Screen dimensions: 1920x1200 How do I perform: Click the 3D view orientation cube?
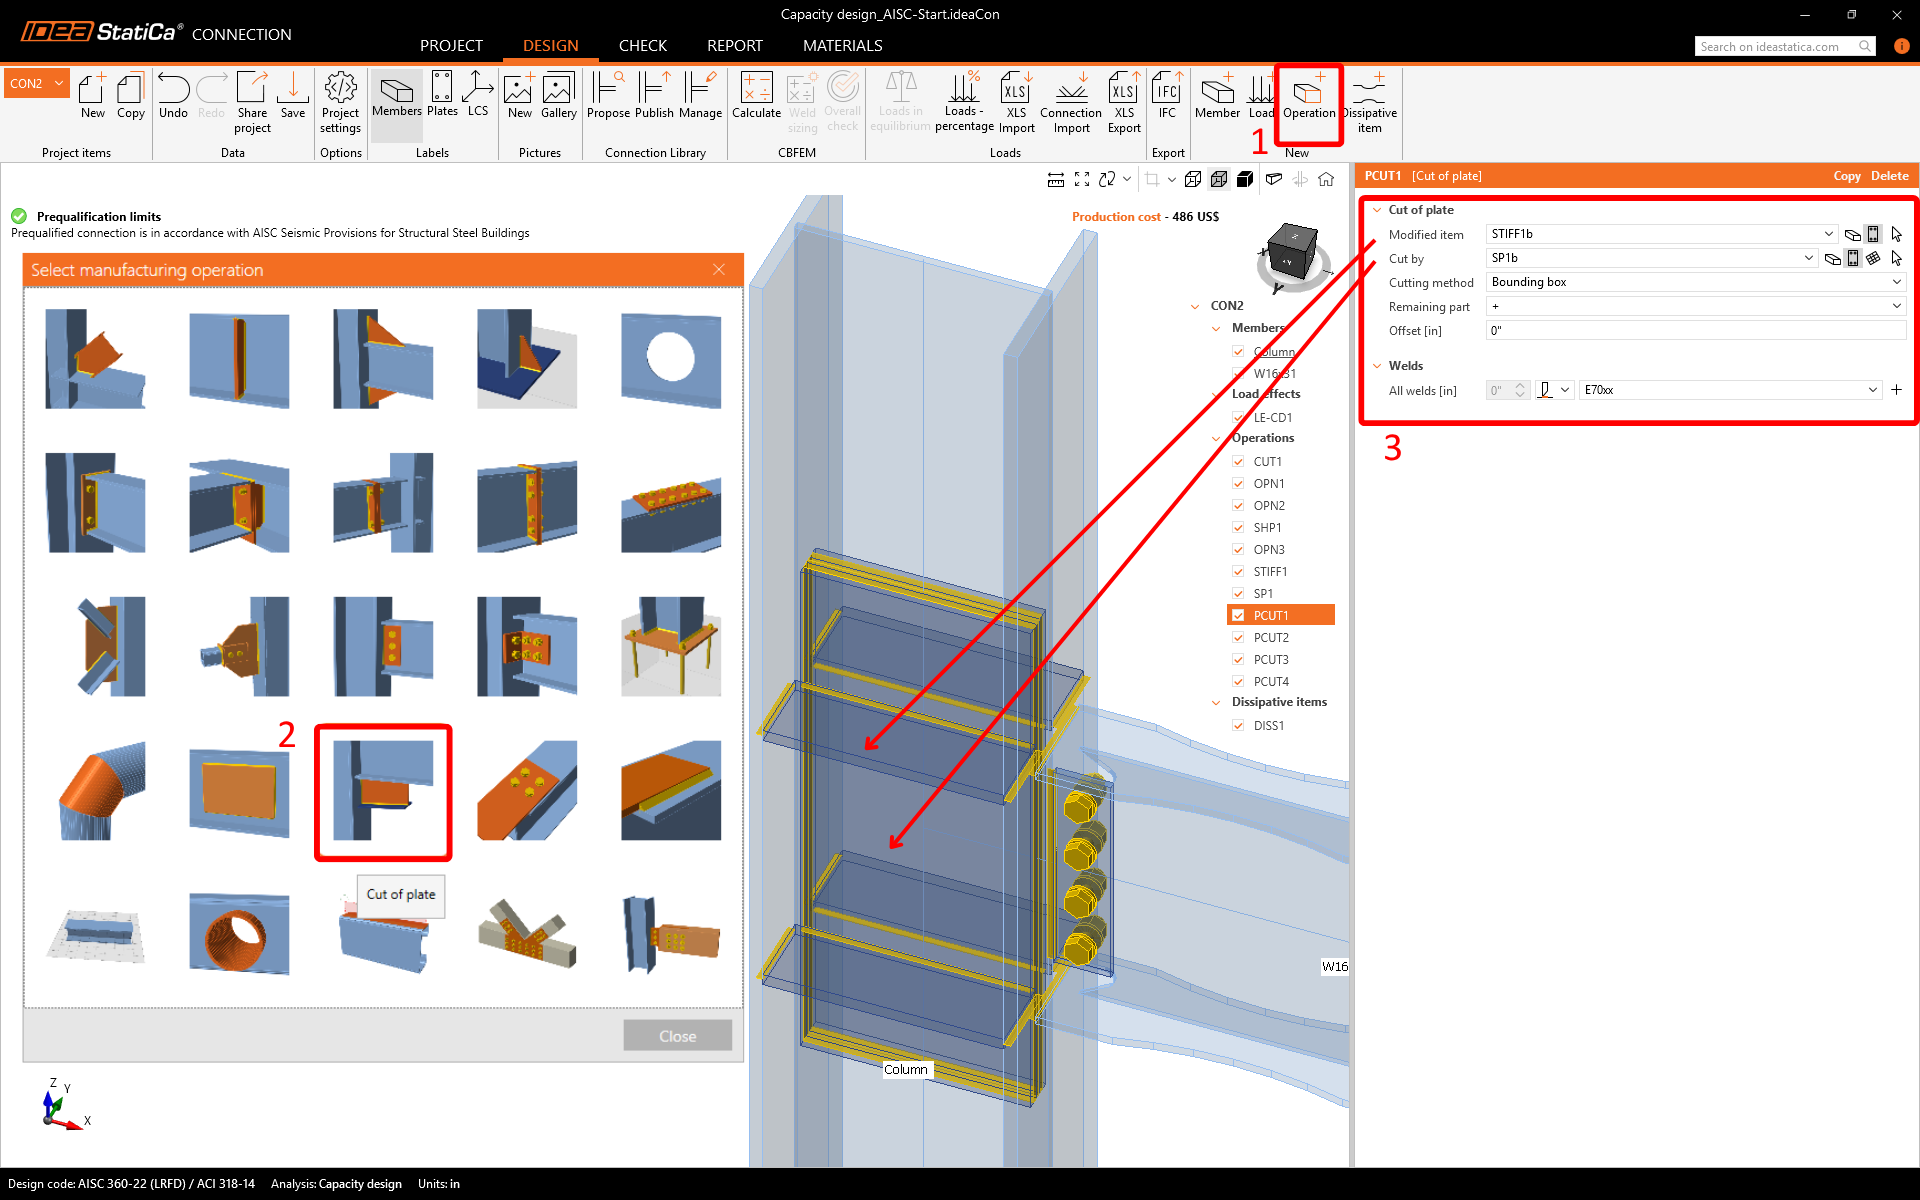[x=1294, y=254]
